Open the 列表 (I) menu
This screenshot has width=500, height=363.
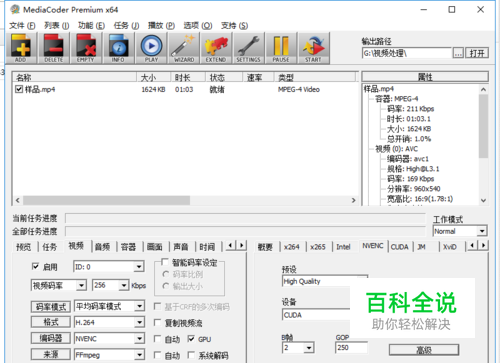(56, 25)
